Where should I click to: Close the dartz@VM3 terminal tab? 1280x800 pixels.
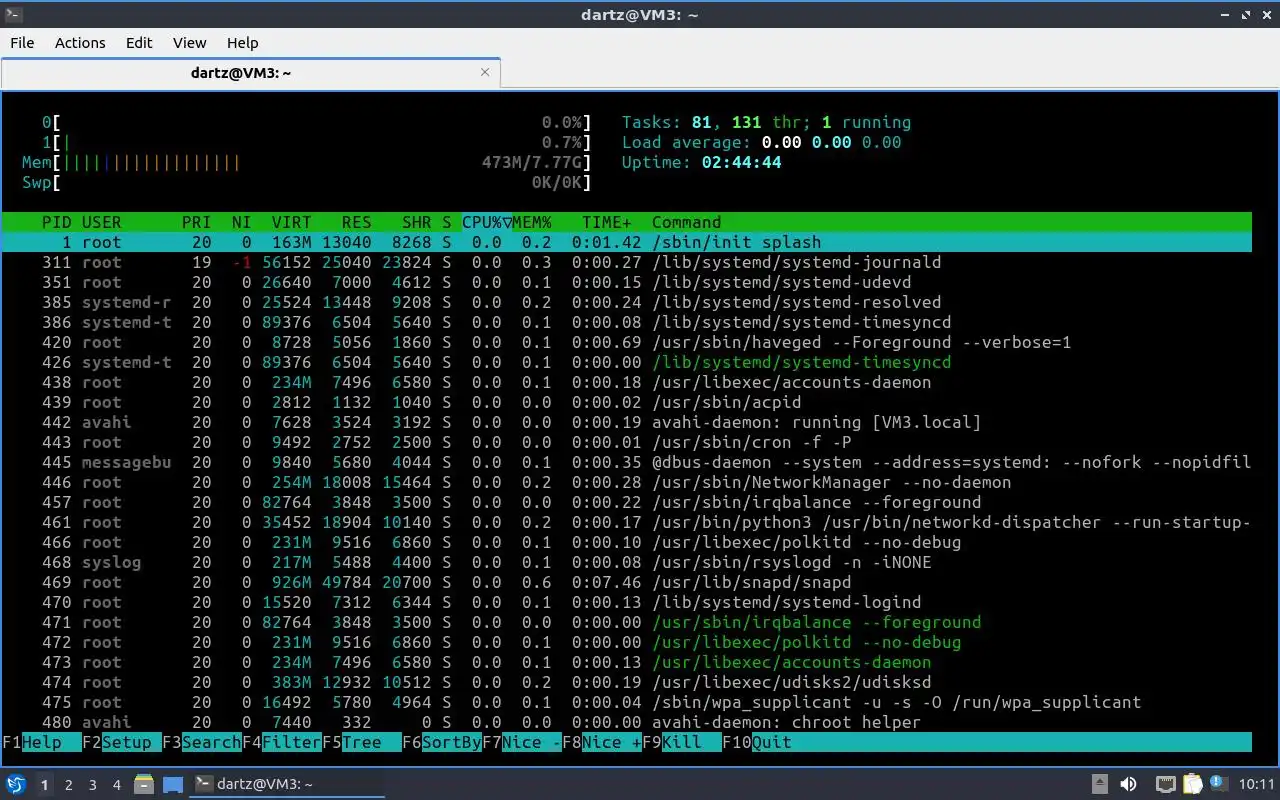coord(485,72)
